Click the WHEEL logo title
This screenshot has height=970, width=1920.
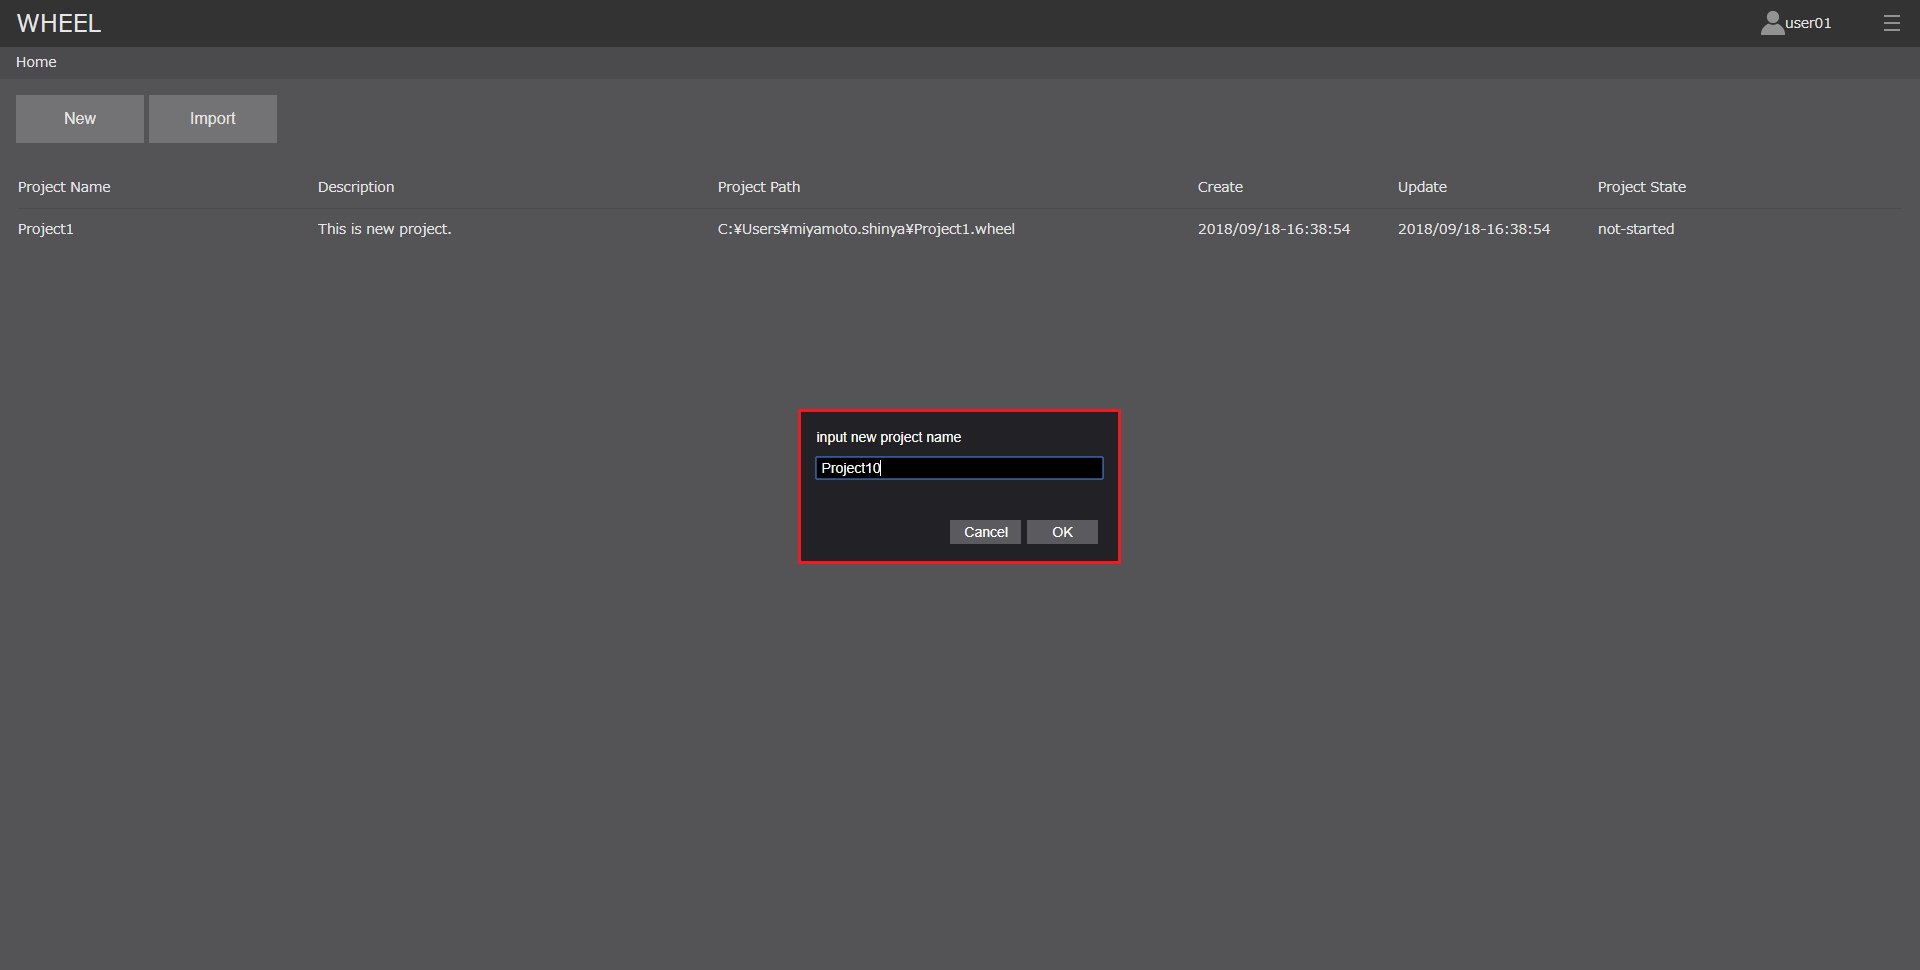tap(59, 23)
